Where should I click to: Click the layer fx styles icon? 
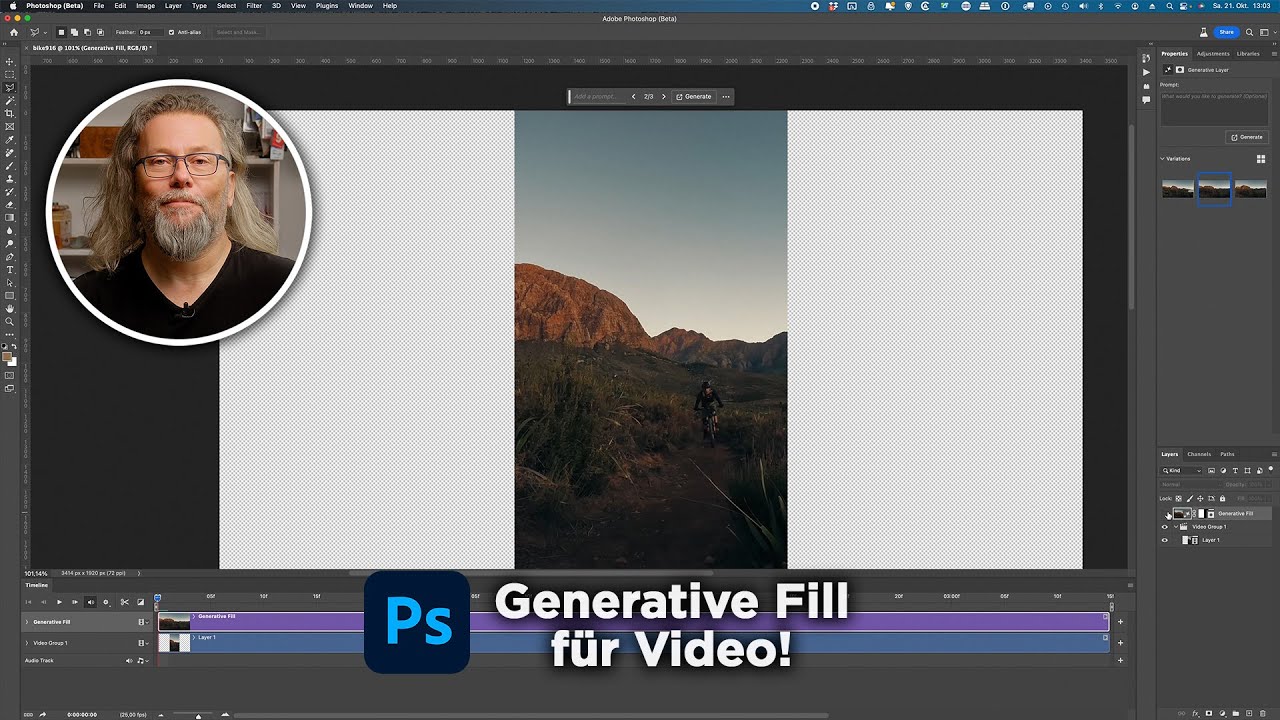click(1196, 713)
